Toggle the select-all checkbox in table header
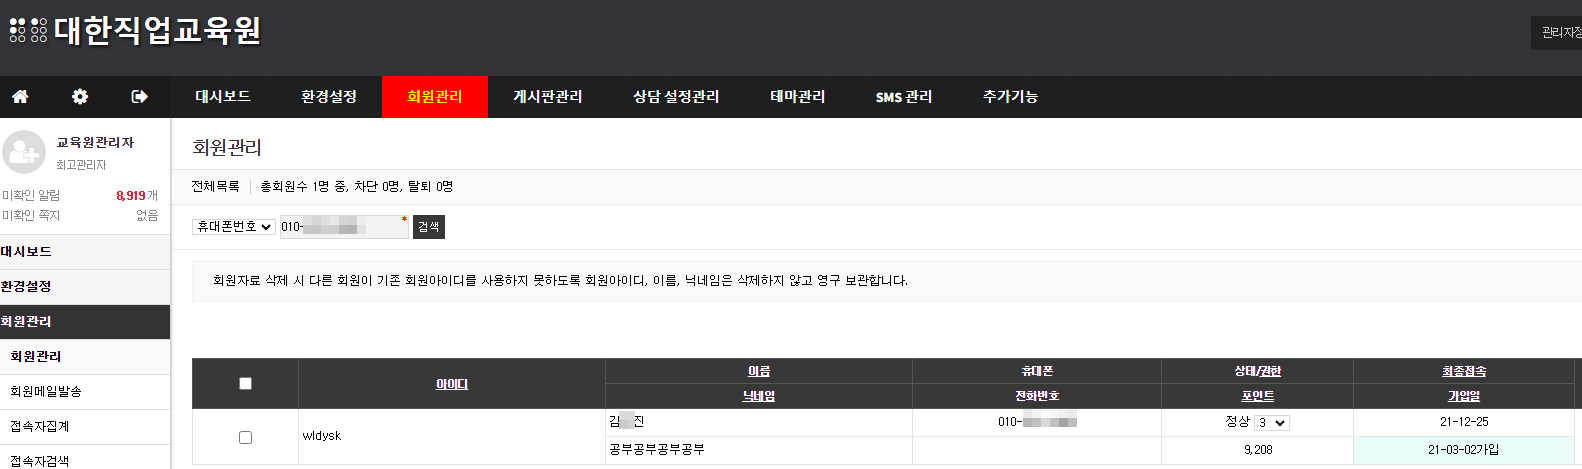This screenshot has width=1582, height=469. (x=245, y=384)
